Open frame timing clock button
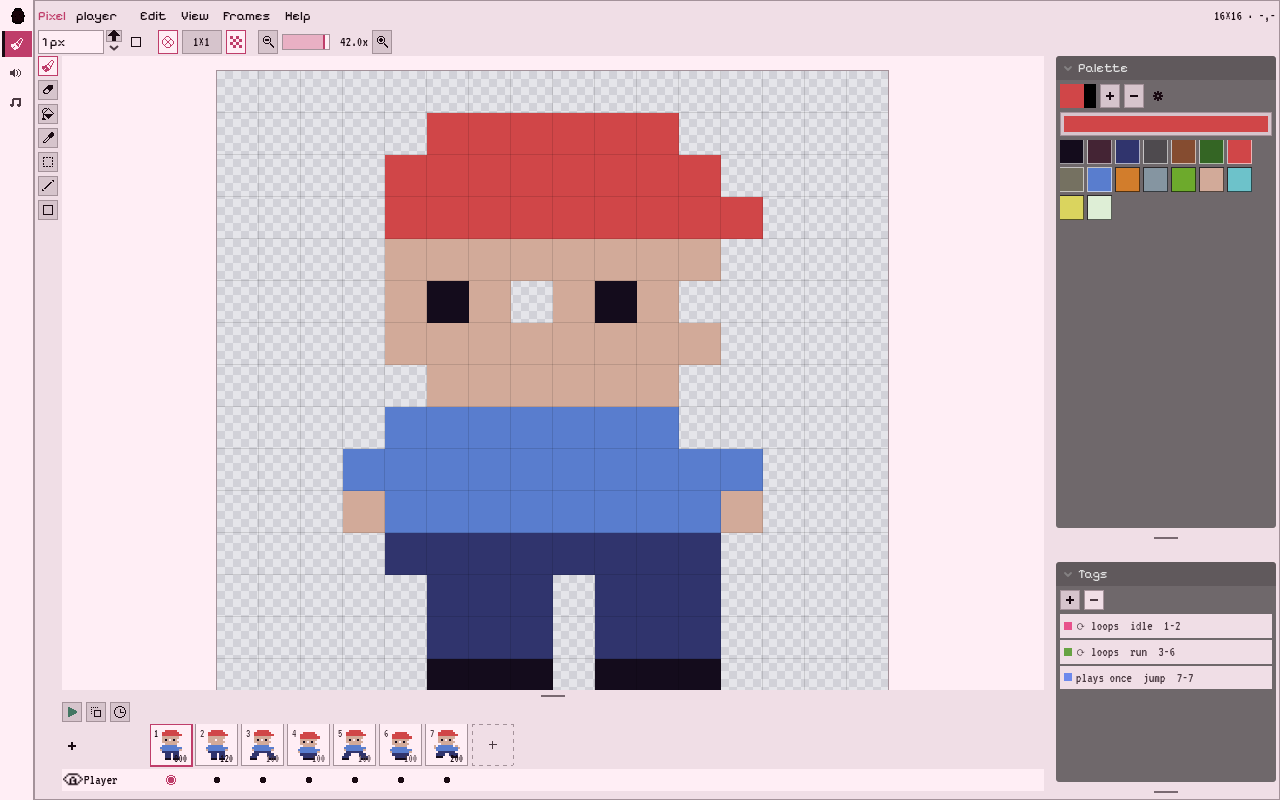 pos(120,712)
